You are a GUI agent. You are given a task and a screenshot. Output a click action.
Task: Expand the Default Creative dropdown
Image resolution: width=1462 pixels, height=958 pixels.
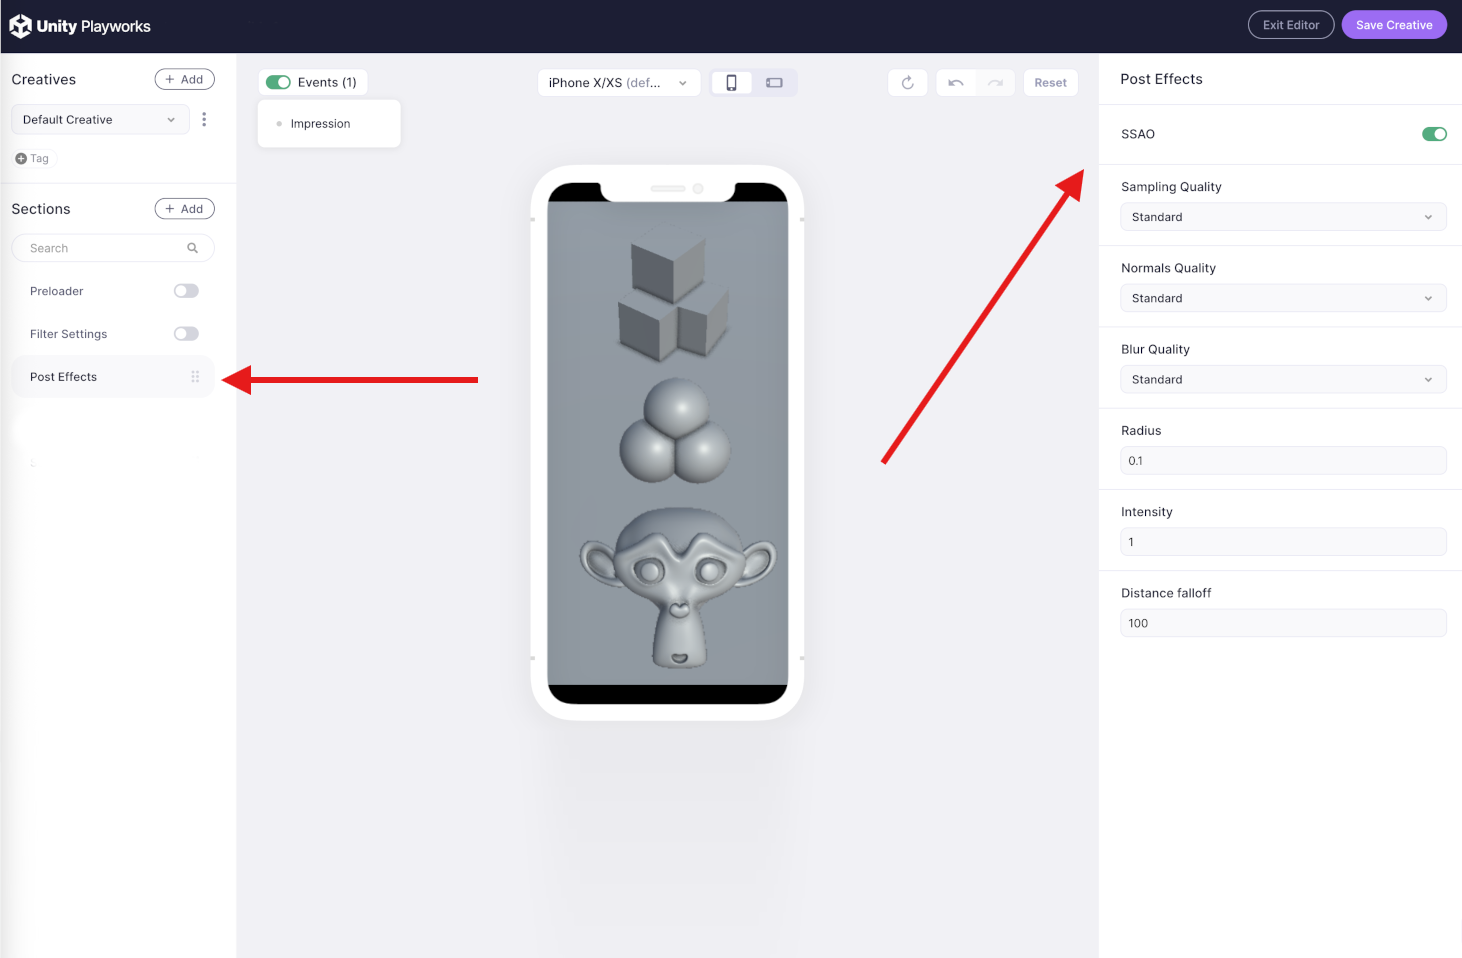click(x=100, y=120)
